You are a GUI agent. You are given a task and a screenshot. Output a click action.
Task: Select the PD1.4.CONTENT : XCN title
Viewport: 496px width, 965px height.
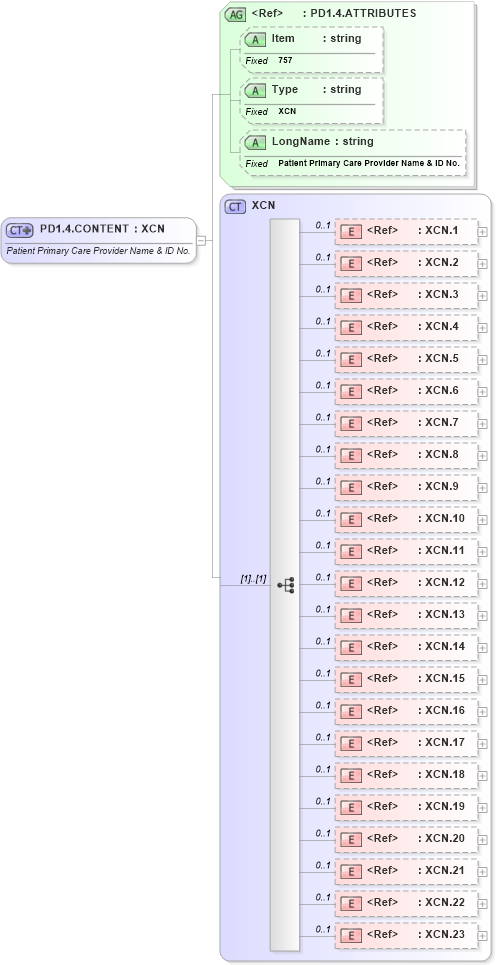[x=102, y=229]
